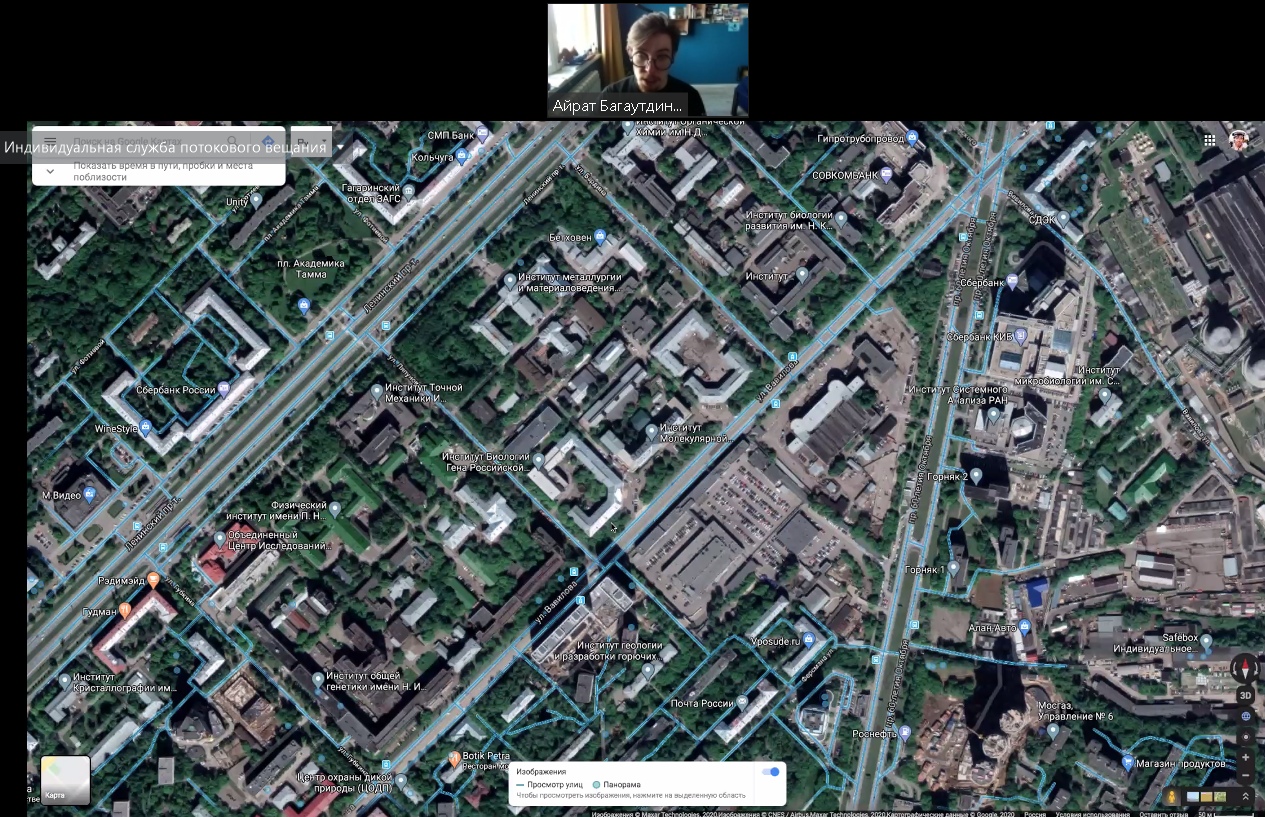This screenshot has width=1265, height=817.
Task: Click the СМП Банк map pin
Action: pyautogui.click(x=483, y=134)
